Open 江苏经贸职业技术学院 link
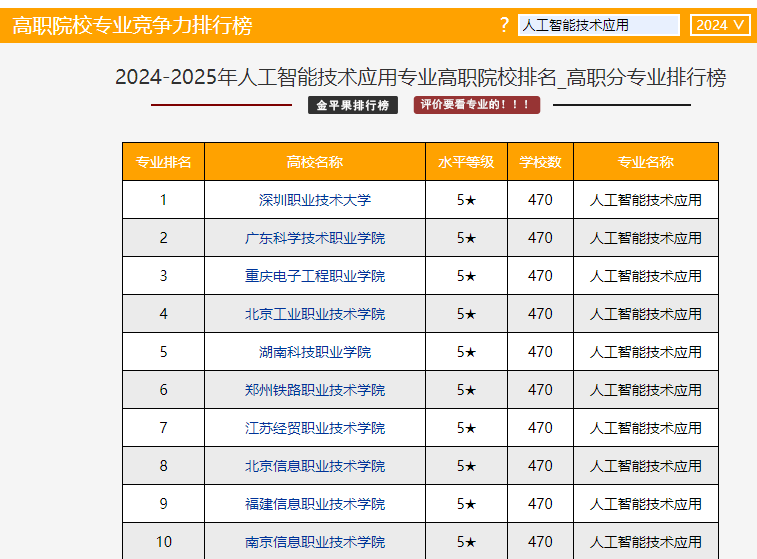The image size is (757, 559). pos(314,428)
